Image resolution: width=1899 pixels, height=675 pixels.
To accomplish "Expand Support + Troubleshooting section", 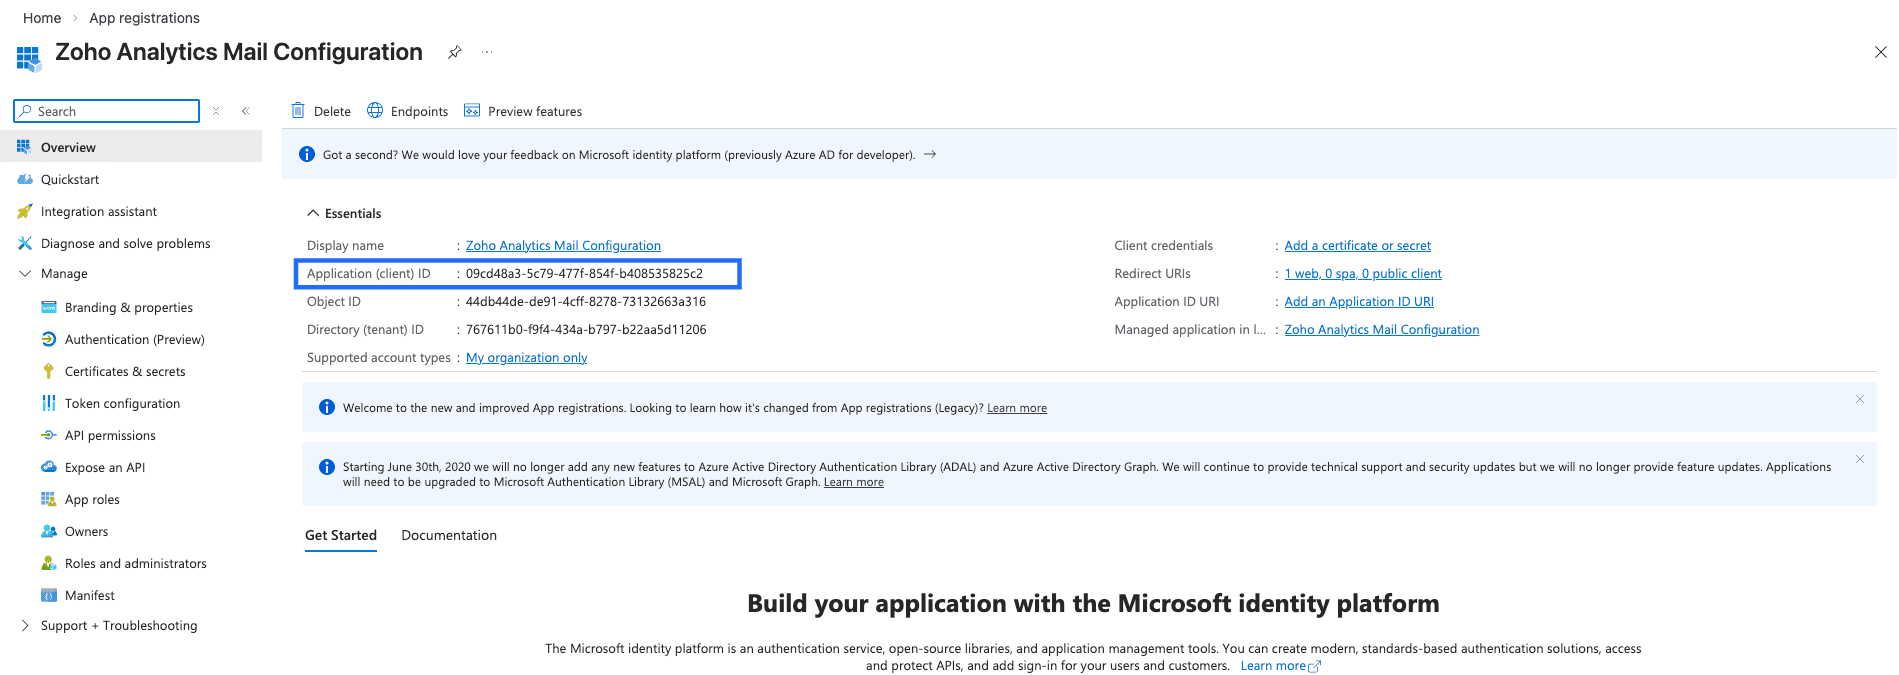I will [x=25, y=625].
